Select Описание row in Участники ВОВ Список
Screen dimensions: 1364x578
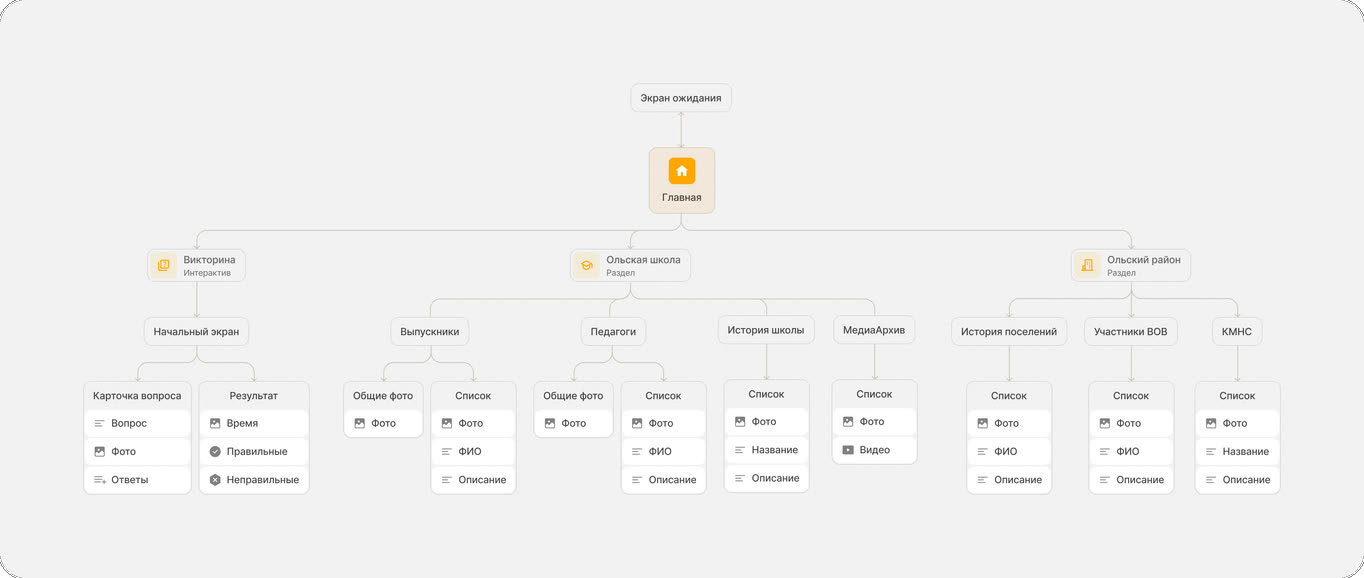click(1131, 479)
